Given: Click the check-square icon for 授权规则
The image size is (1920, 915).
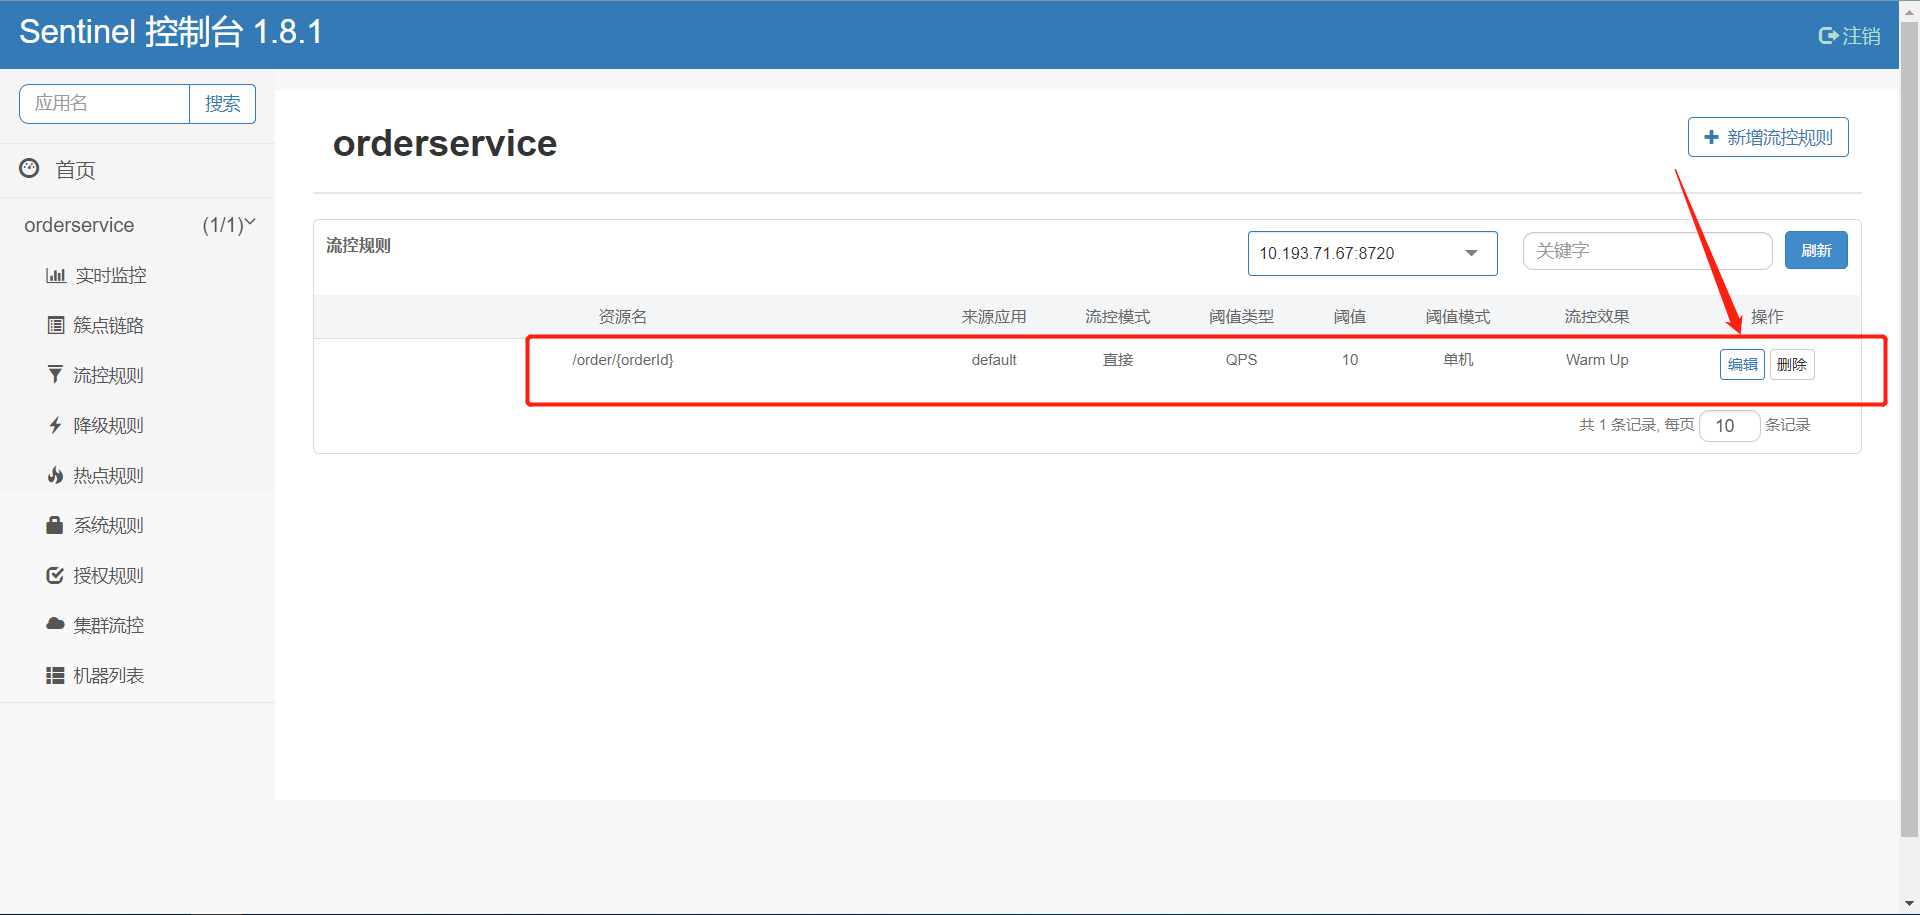Looking at the screenshot, I should coord(55,575).
